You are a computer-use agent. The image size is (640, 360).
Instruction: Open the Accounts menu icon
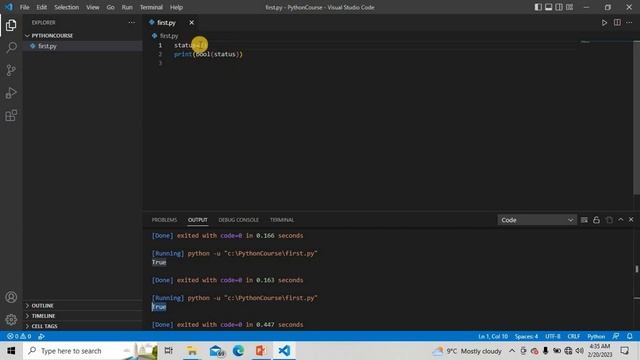[11, 297]
